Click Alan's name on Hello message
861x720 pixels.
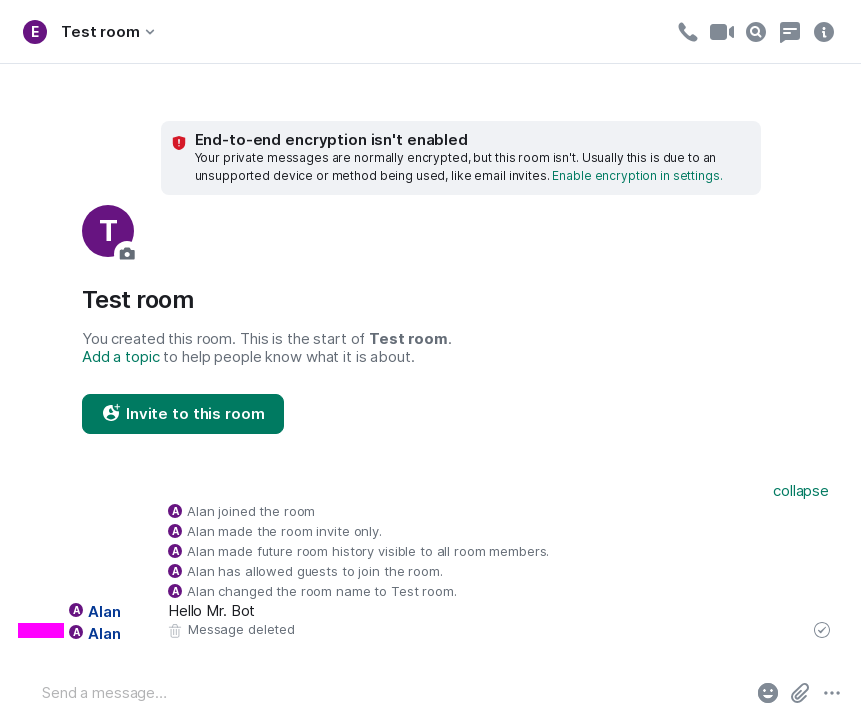tap(104, 612)
